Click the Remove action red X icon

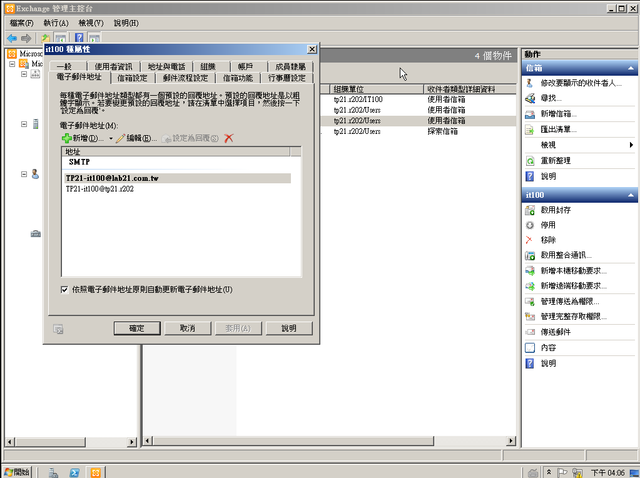click(529, 240)
